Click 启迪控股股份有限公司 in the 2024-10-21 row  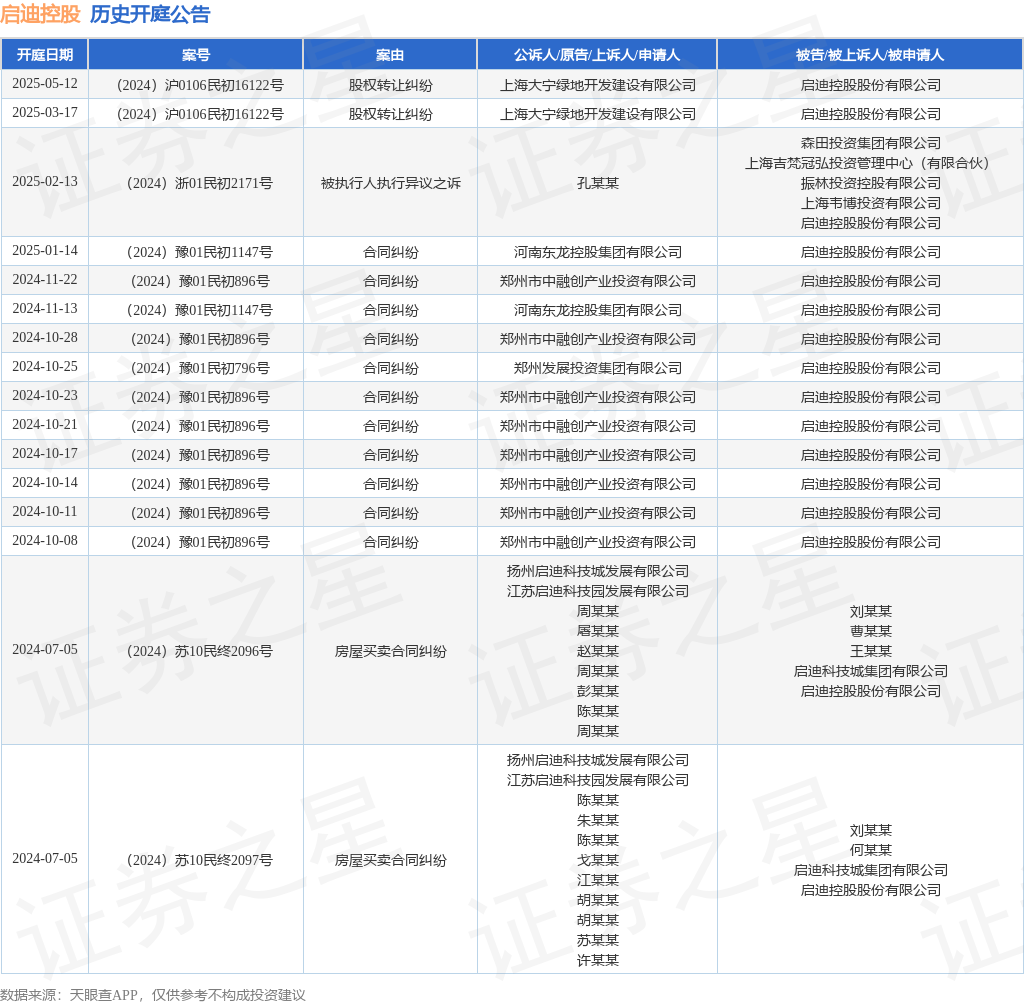pyautogui.click(x=871, y=427)
